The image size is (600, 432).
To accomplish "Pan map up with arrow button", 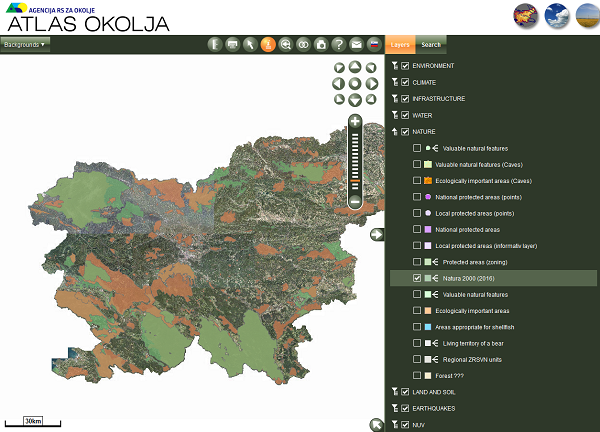I will (355, 67).
